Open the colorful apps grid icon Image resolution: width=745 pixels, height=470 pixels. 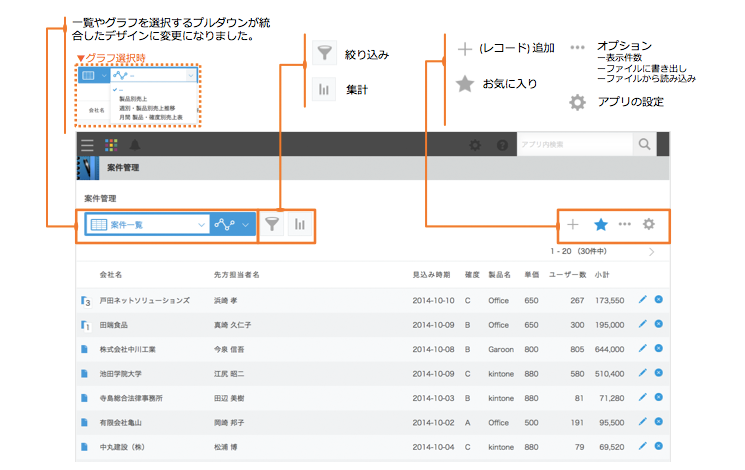(x=111, y=145)
